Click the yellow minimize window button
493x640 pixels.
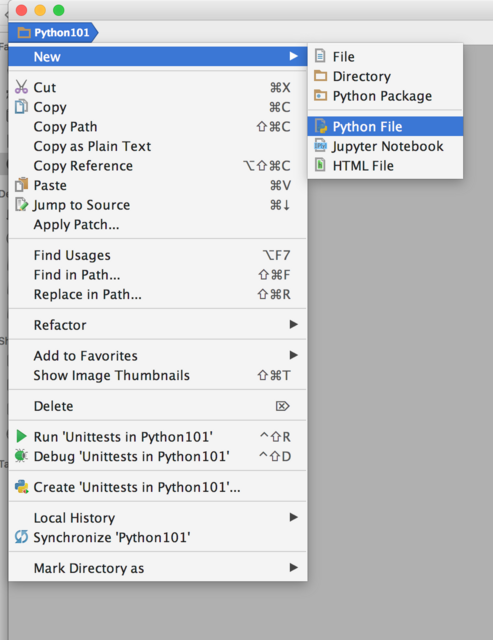click(40, 10)
